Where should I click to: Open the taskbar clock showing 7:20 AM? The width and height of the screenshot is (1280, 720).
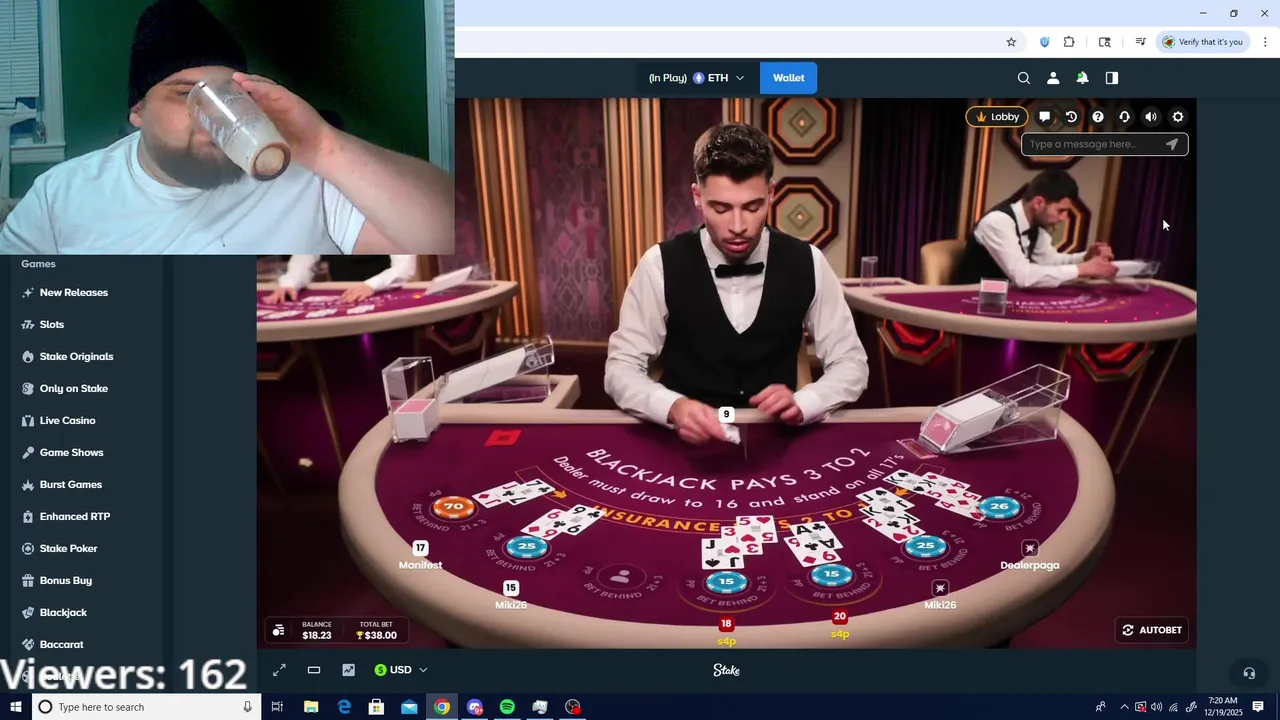tap(1222, 707)
